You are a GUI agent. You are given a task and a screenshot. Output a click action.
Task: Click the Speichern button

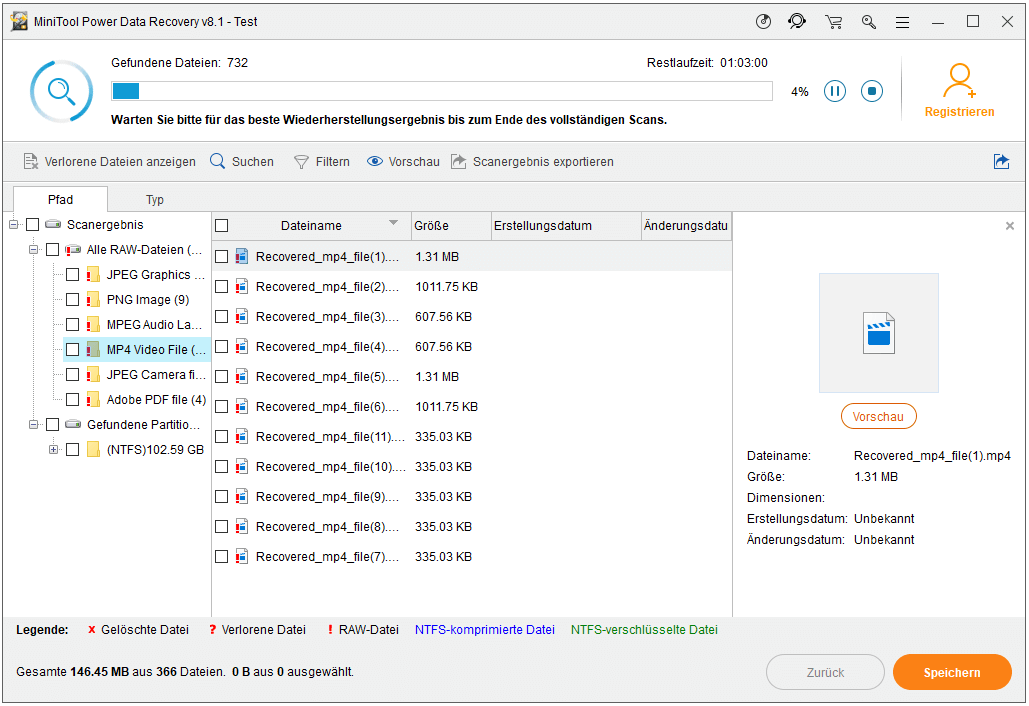[952, 672]
